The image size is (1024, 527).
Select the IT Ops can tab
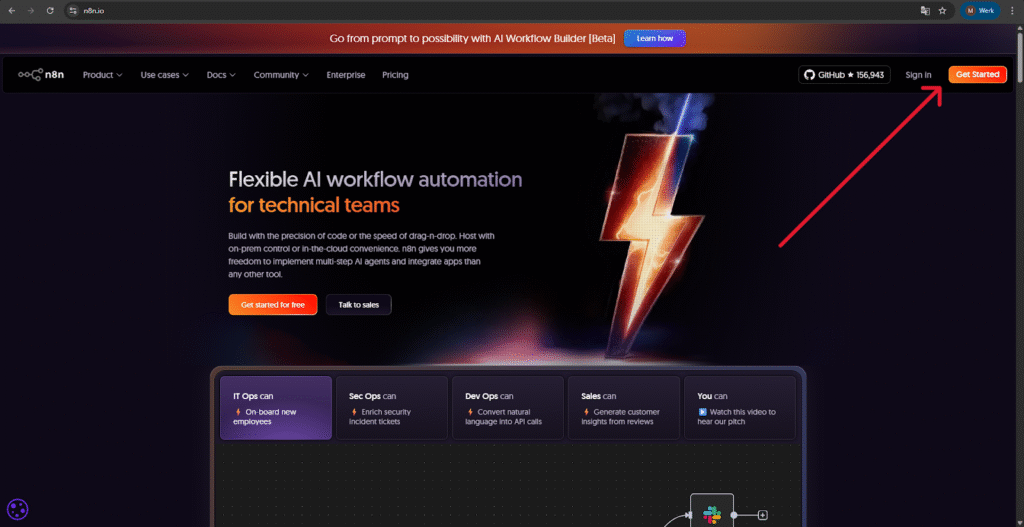coord(275,408)
